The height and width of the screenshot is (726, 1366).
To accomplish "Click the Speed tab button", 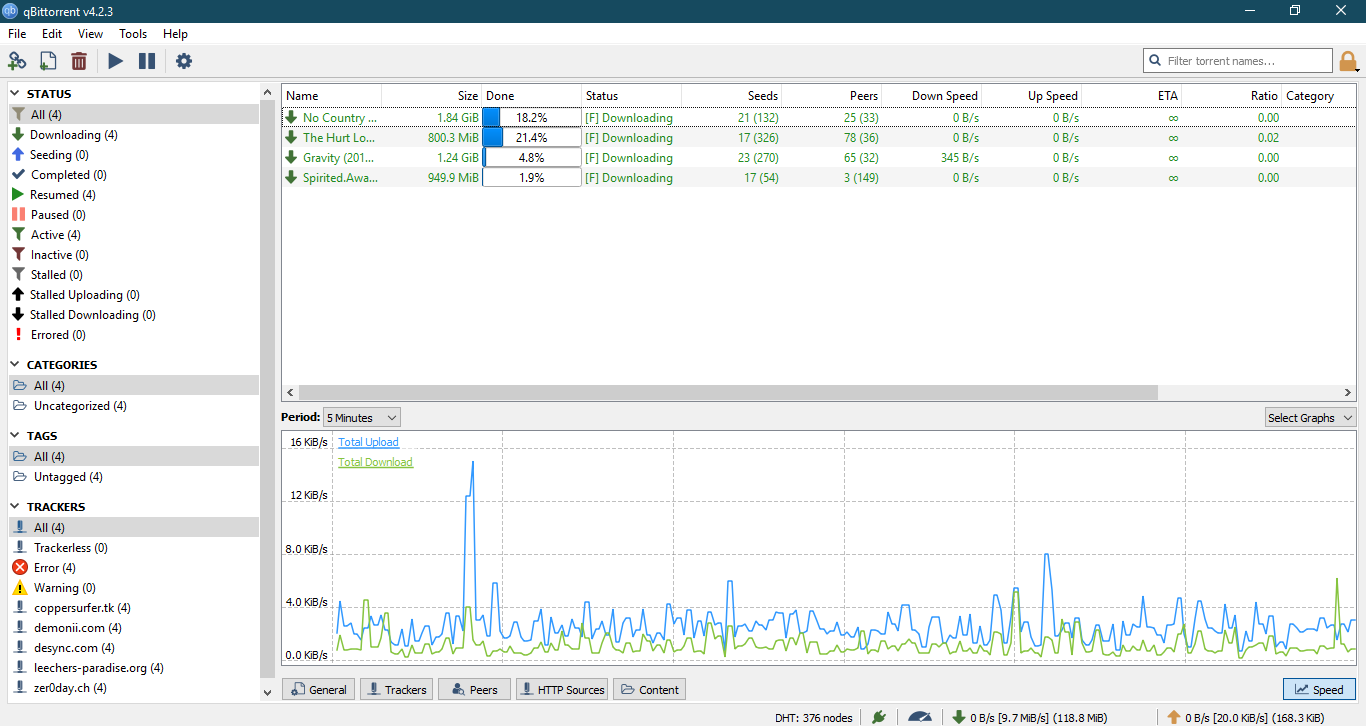I will pos(1319,689).
